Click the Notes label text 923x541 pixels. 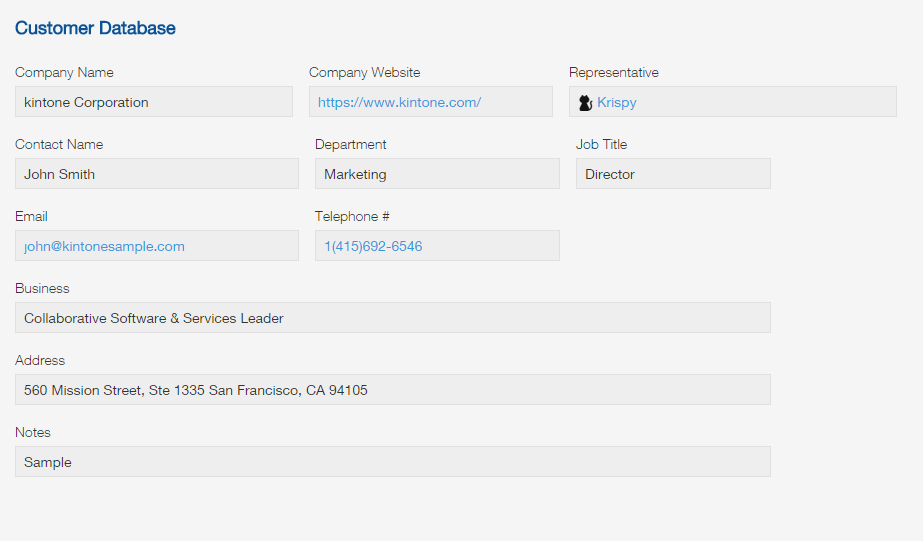(x=33, y=432)
